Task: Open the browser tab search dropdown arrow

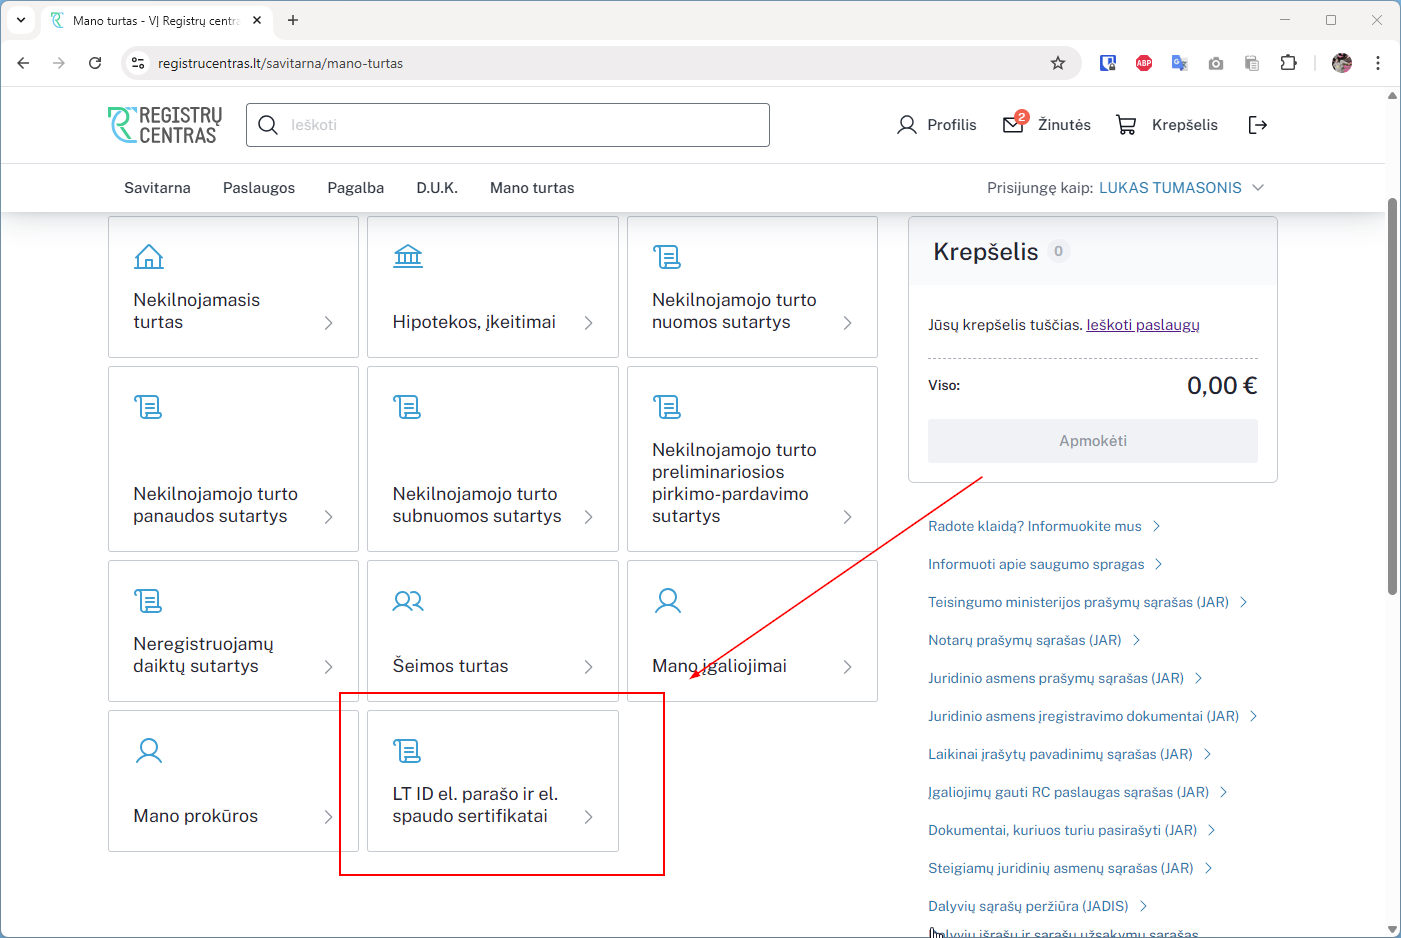Action: click(x=21, y=20)
